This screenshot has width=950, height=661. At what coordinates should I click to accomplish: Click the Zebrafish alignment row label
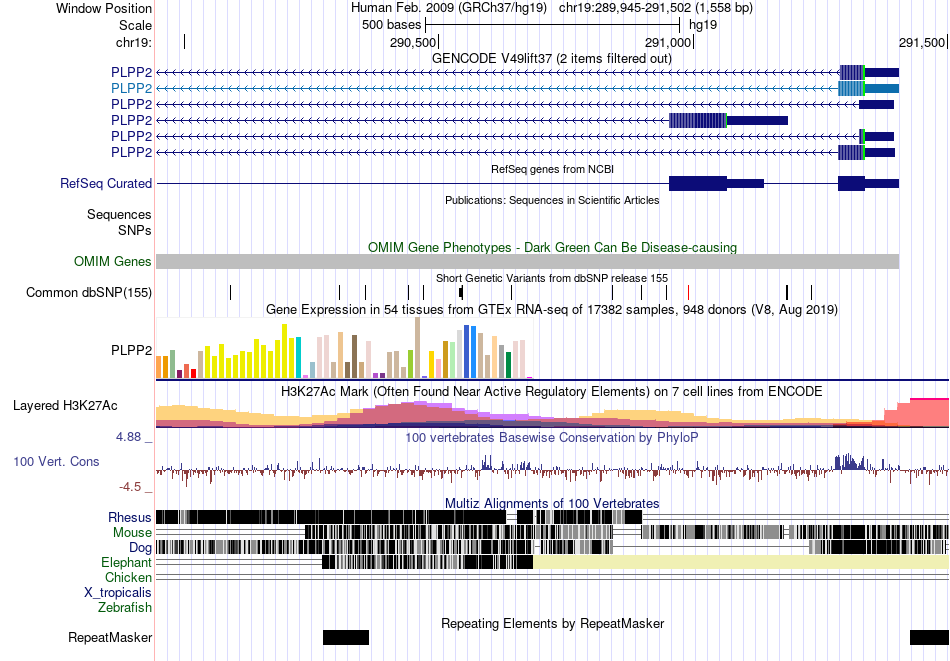click(125, 607)
